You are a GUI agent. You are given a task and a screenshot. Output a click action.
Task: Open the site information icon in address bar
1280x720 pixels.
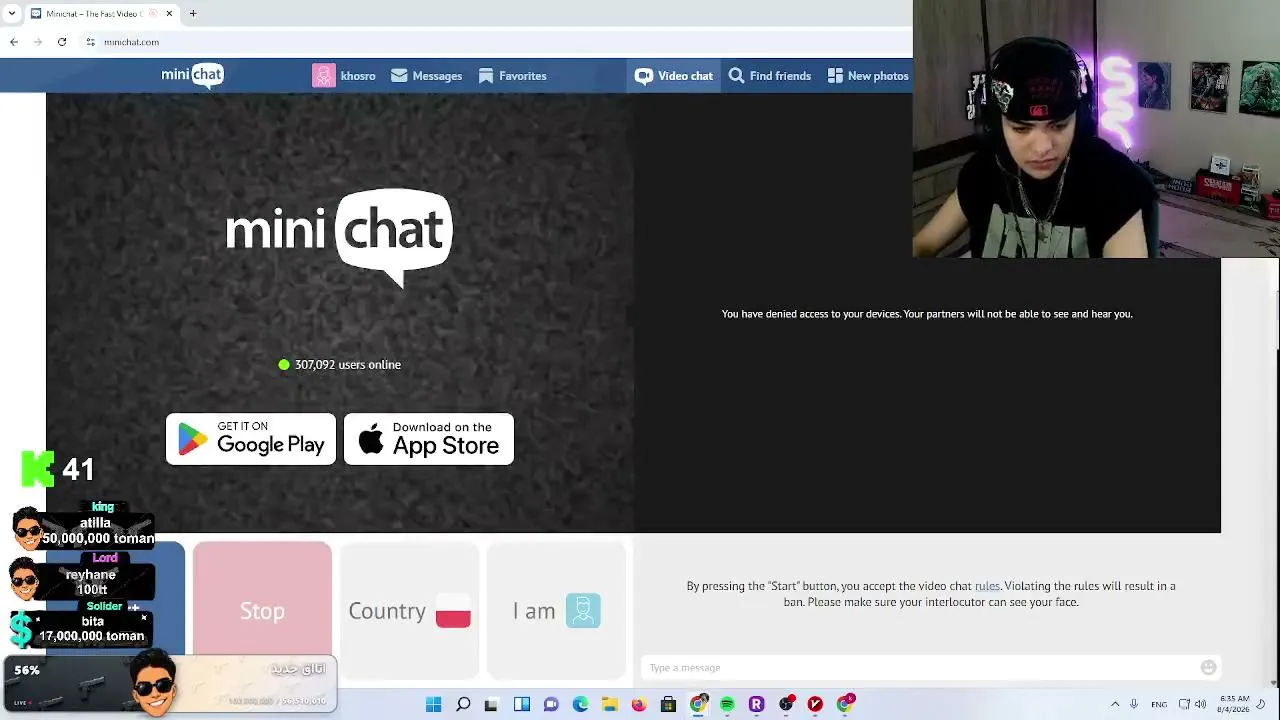90,42
